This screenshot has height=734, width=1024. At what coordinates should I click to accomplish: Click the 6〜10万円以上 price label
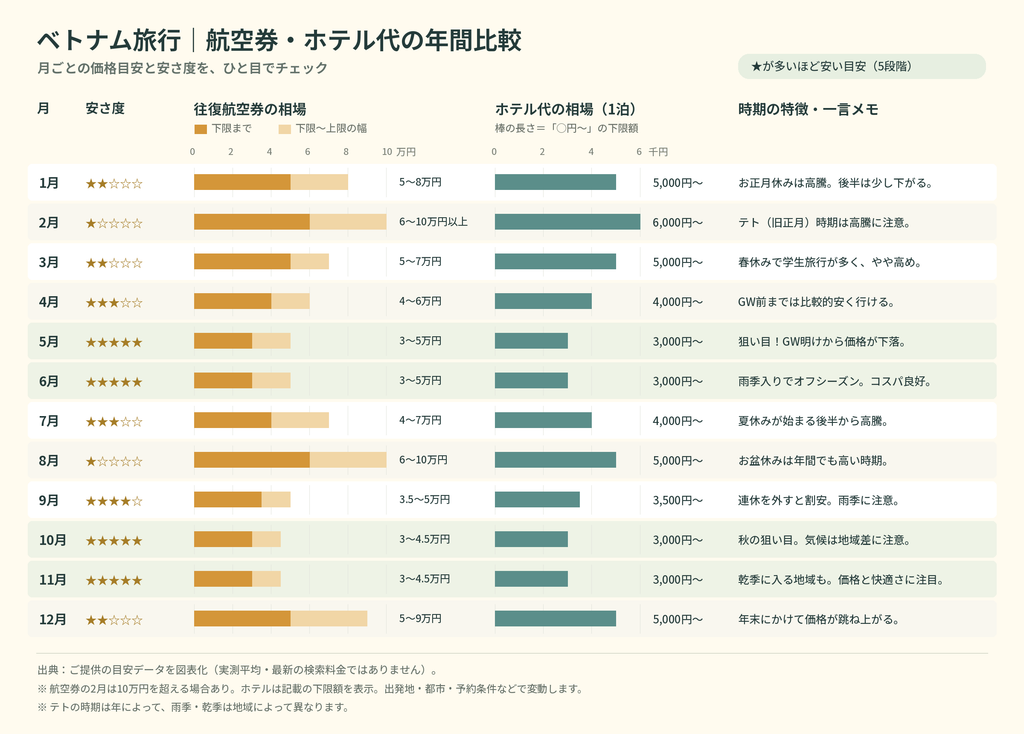click(x=433, y=222)
